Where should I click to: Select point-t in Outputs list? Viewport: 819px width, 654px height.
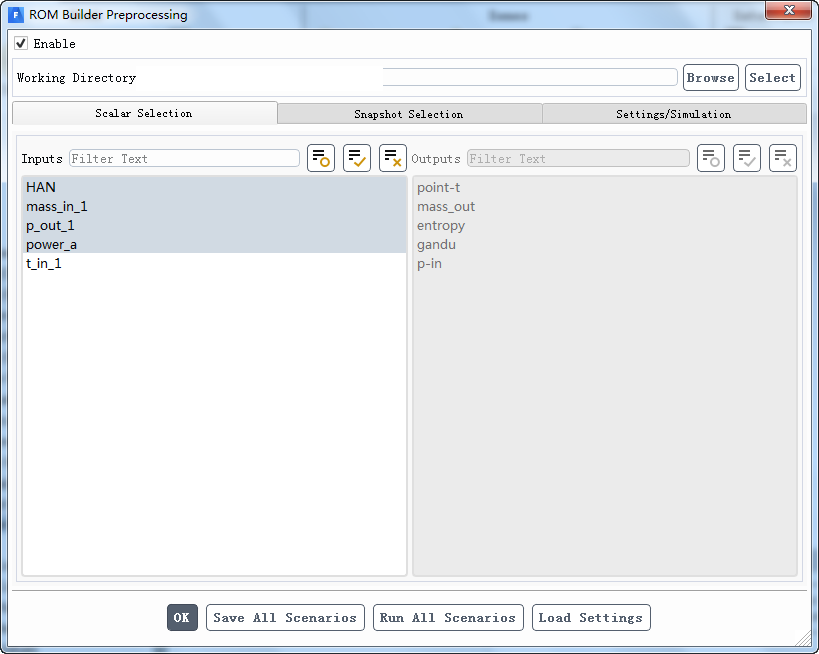tap(605, 188)
